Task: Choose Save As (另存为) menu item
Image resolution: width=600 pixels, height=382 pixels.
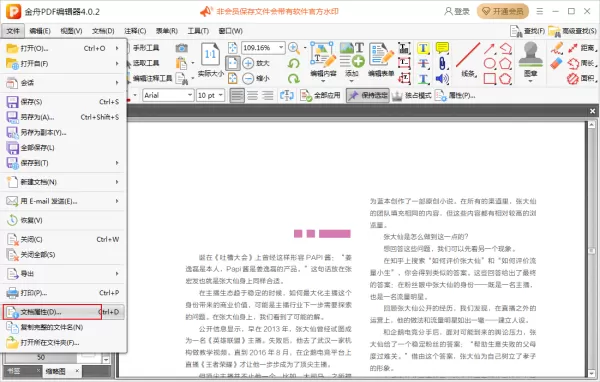Action: pos(64,117)
